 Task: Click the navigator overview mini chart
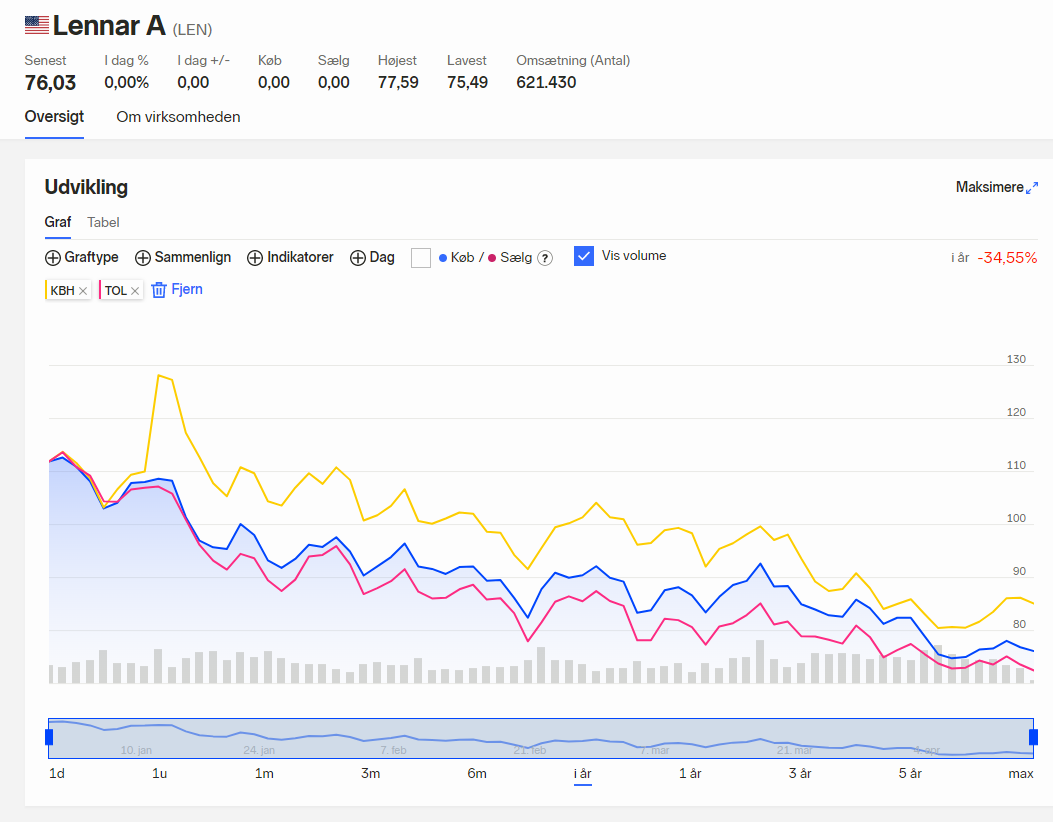[541, 738]
